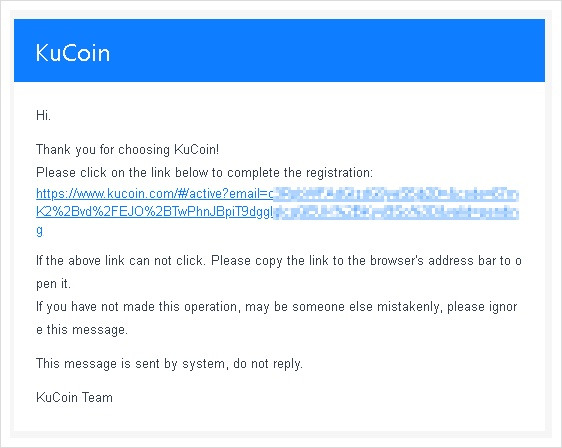The height and width of the screenshot is (448, 562).
Task: Click the second line of the activation URL
Action: point(277,212)
